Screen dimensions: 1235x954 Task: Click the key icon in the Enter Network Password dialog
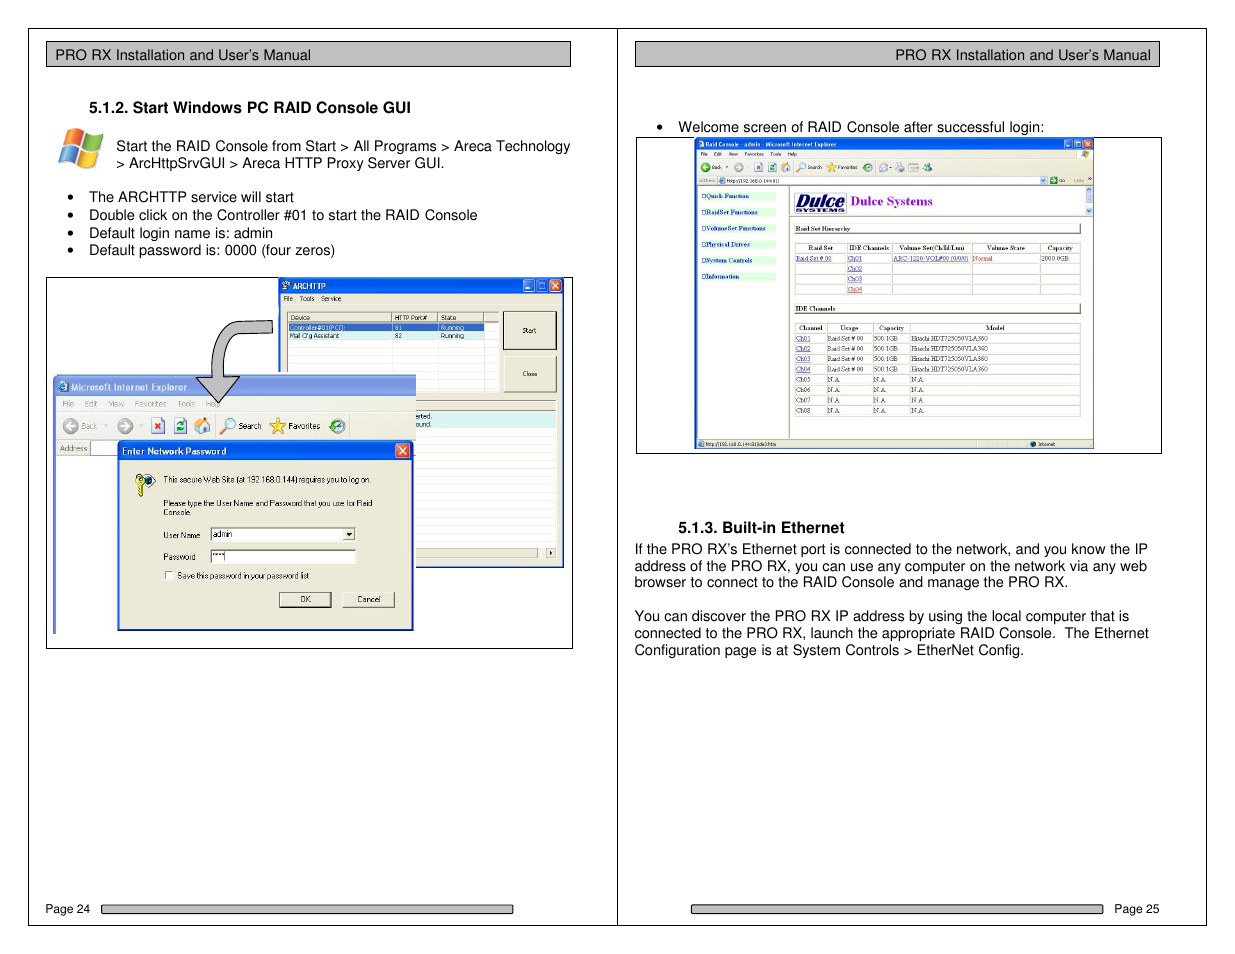click(x=145, y=484)
